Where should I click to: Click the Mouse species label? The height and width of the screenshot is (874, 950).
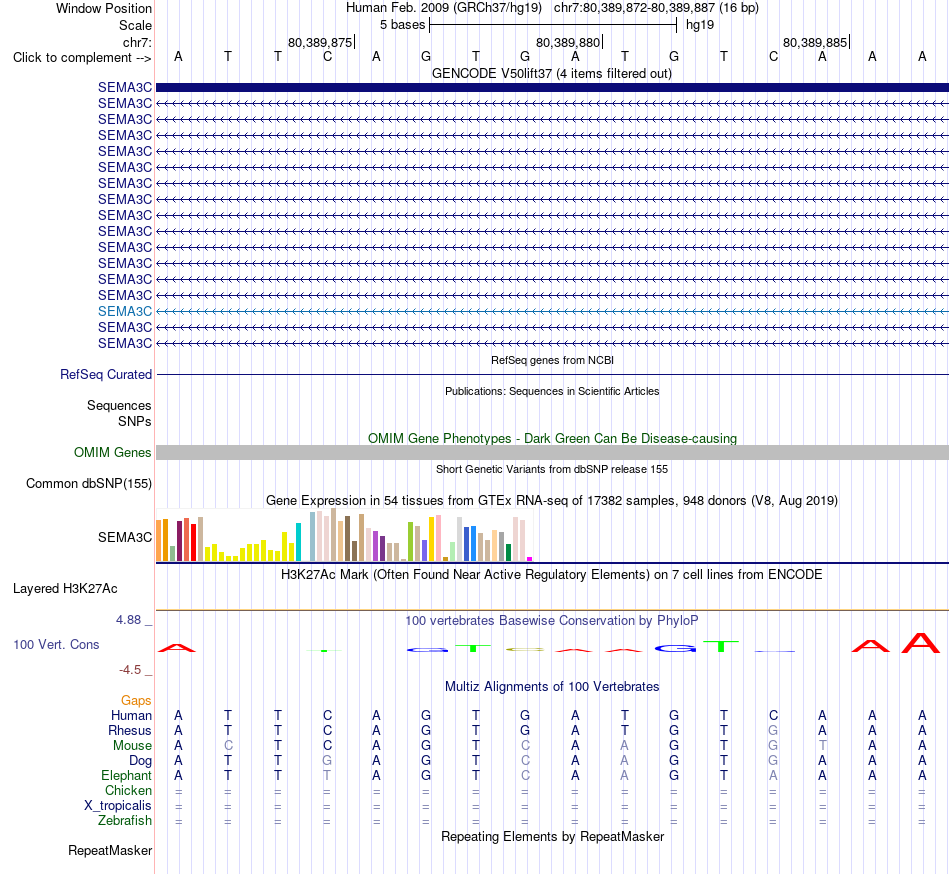pos(132,746)
